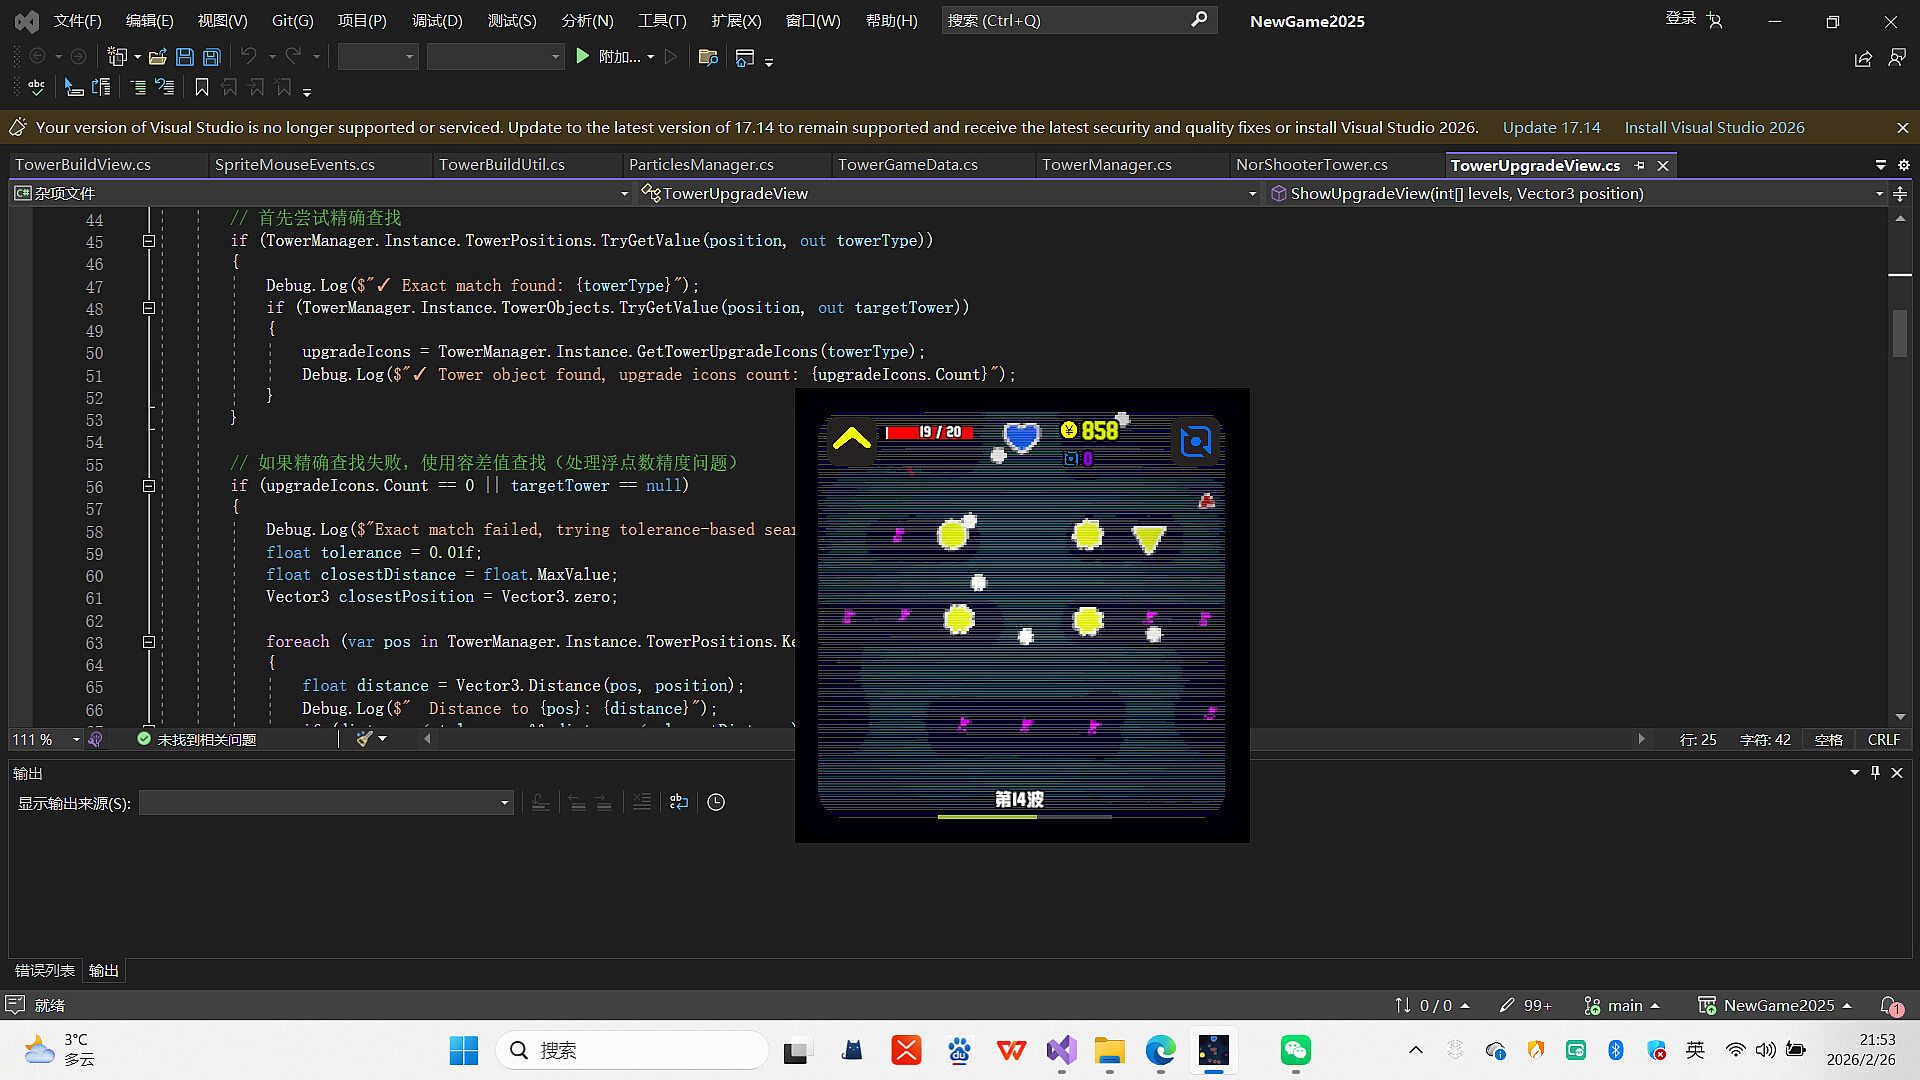Image resolution: width=1920 pixels, height=1080 pixels.
Task: Switch to the TowerManager.cs tab
Action: click(1106, 165)
